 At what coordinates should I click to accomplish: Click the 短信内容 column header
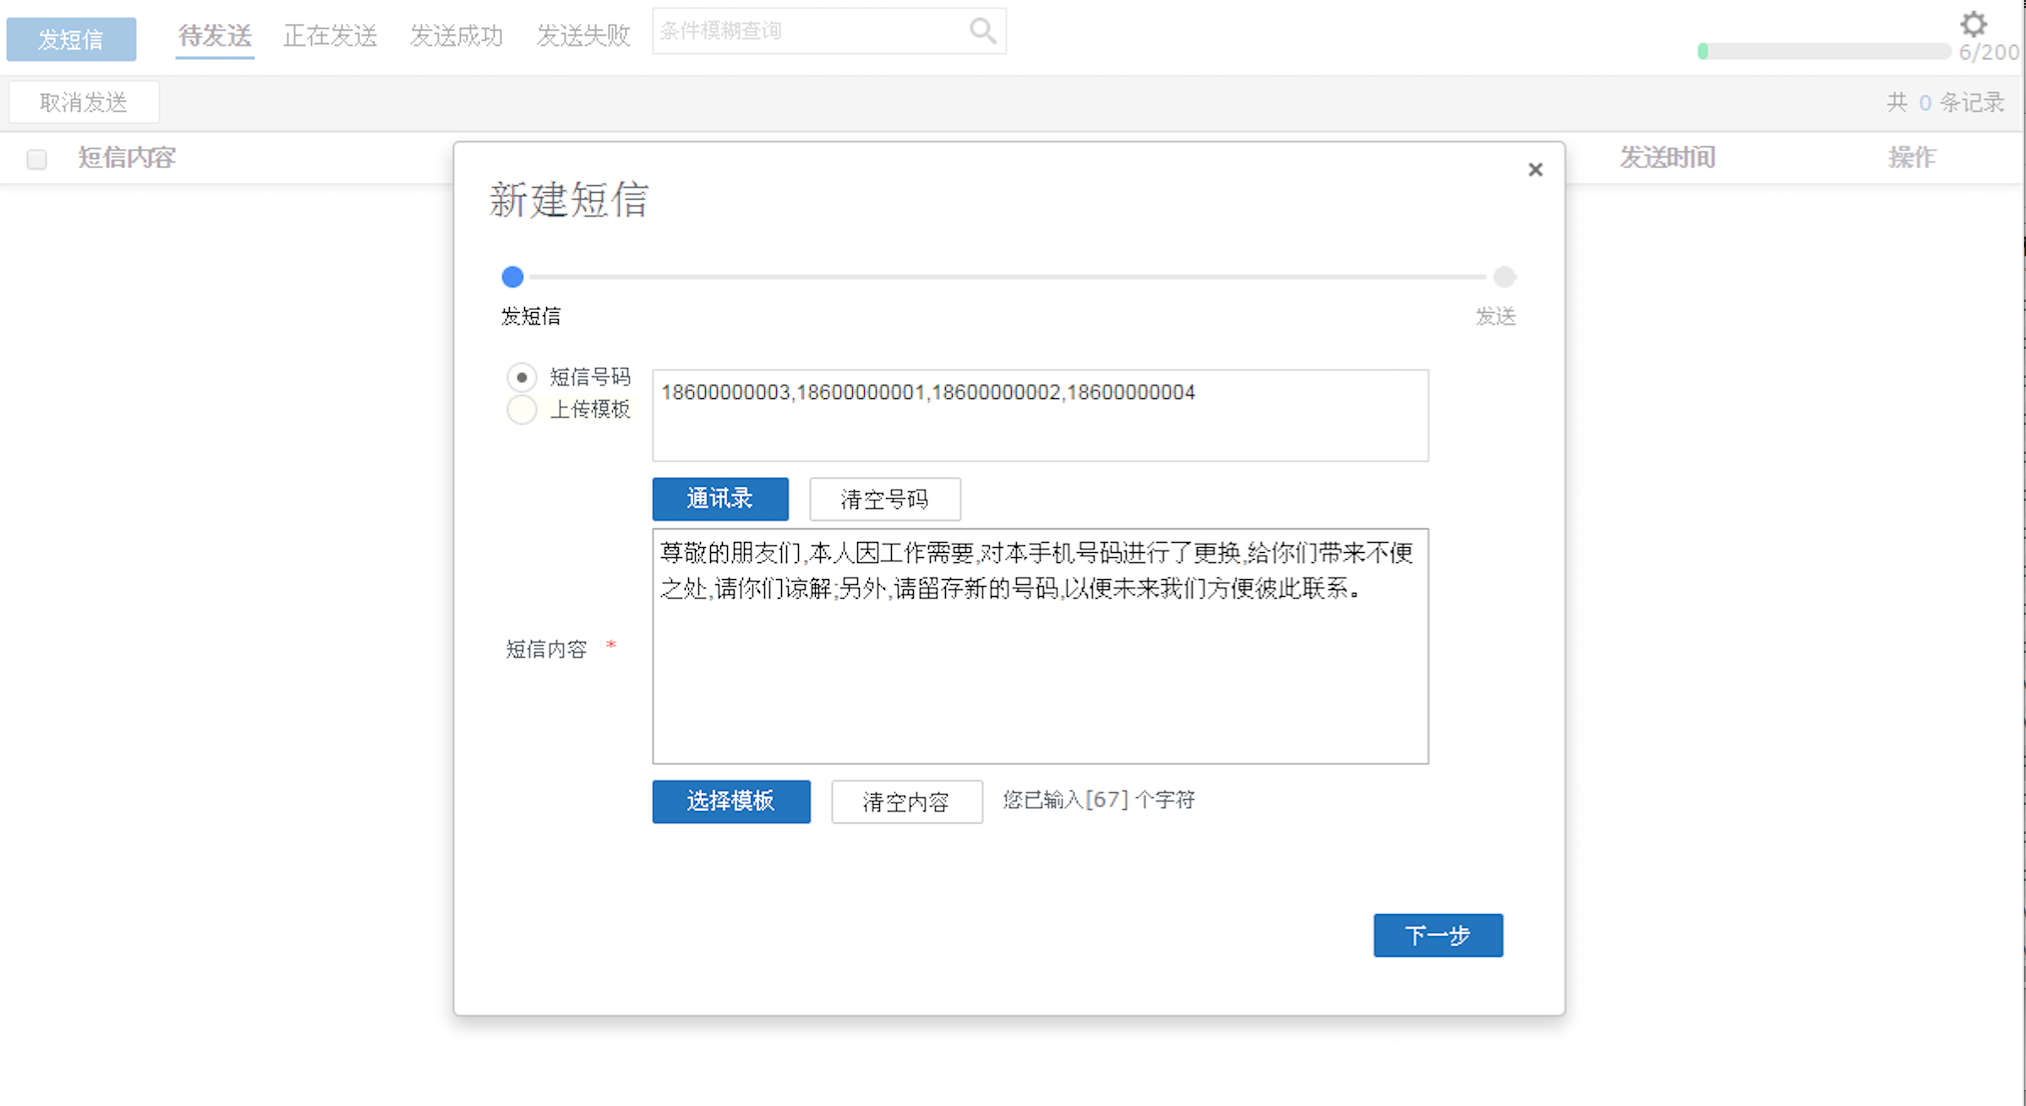pyautogui.click(x=126, y=157)
